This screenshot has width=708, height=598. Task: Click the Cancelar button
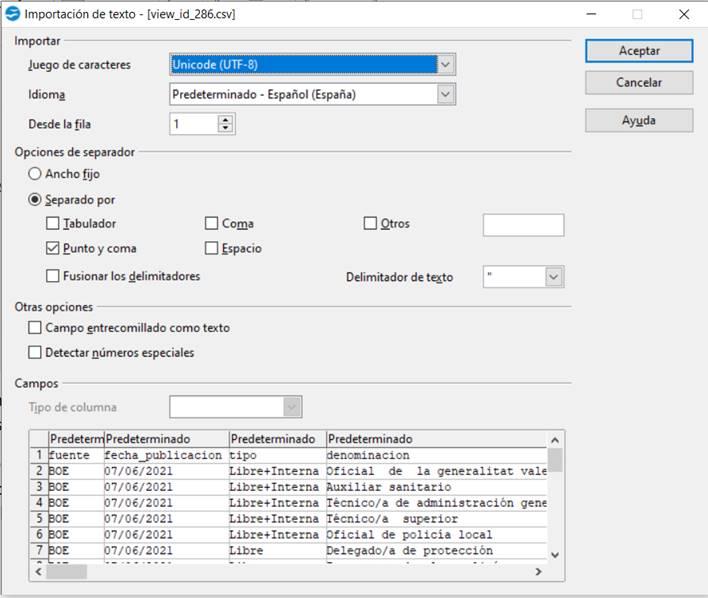coord(639,83)
